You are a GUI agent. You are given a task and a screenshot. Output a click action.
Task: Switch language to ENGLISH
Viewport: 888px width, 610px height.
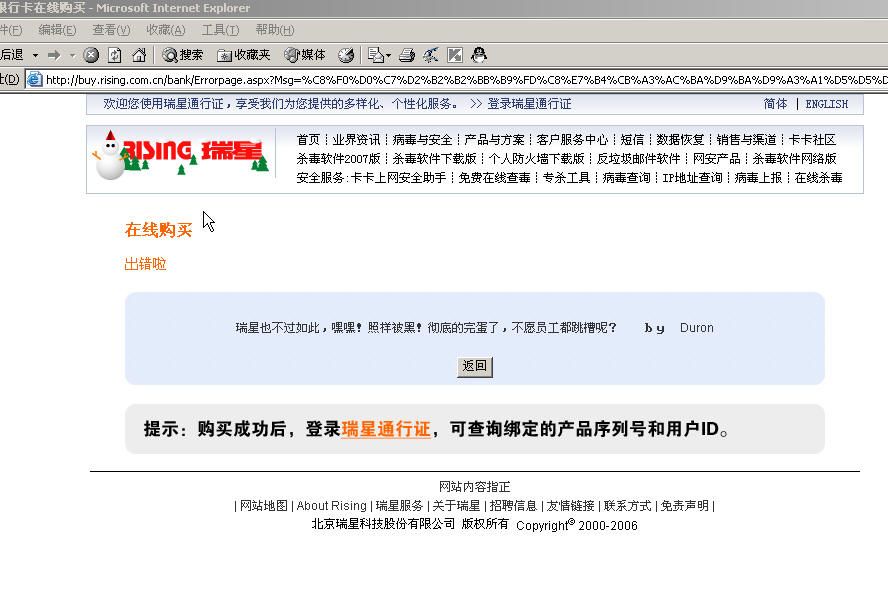coord(827,104)
